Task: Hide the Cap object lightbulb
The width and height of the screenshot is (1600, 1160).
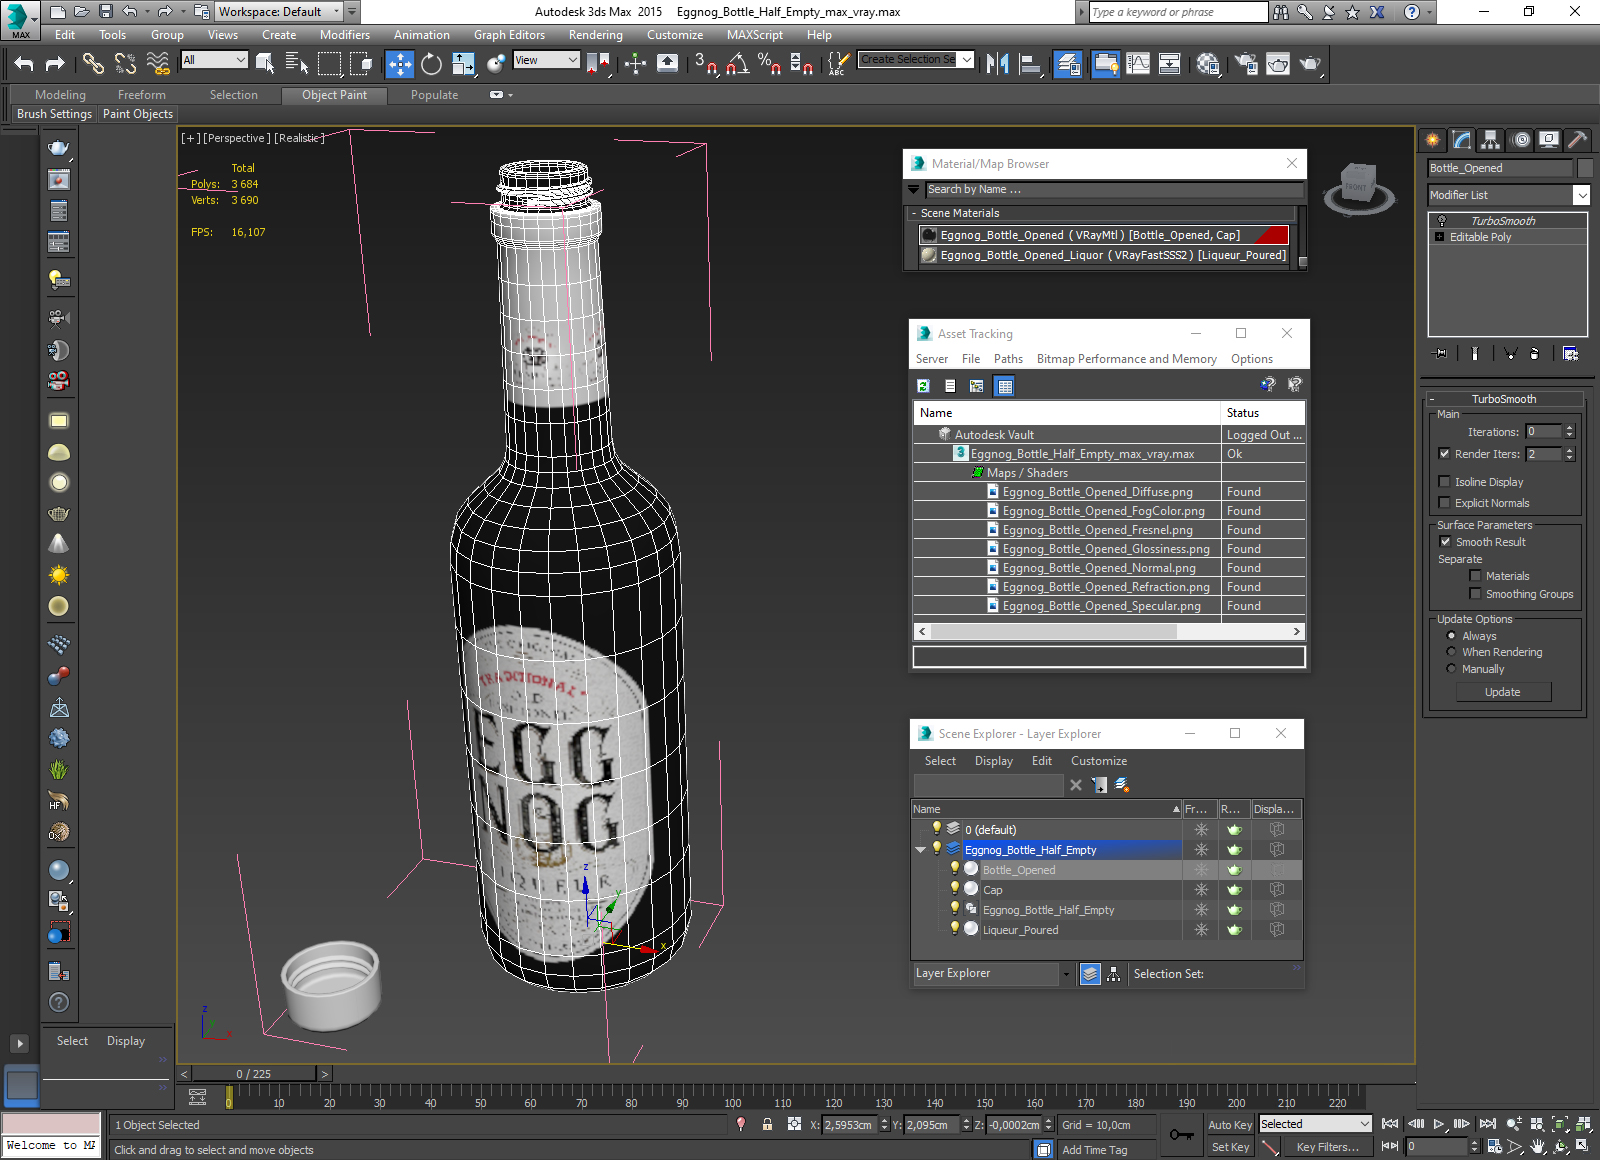Action: [955, 888]
